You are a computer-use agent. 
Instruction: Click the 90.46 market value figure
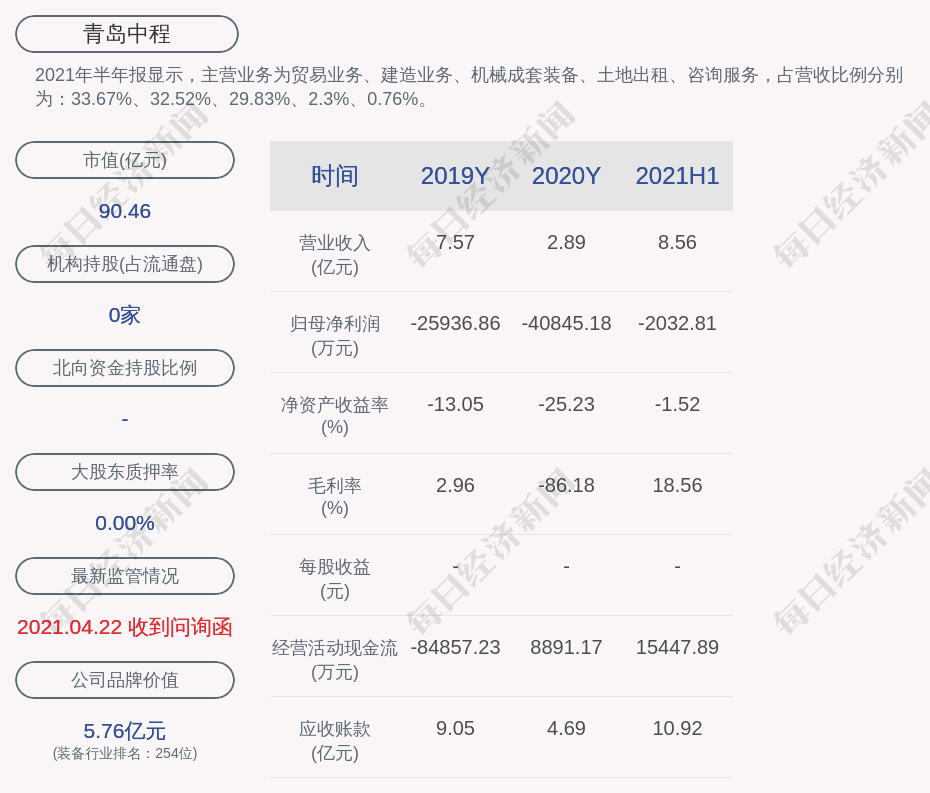click(125, 211)
